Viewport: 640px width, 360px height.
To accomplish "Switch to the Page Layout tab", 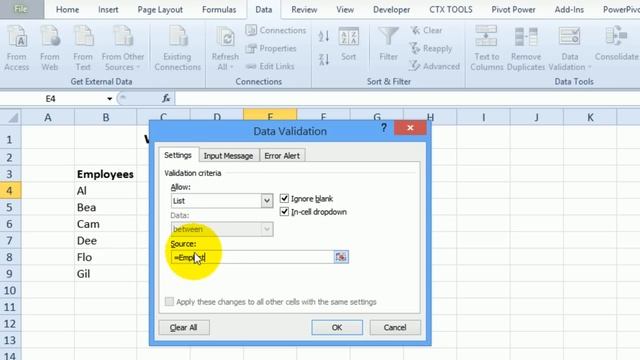I will click(160, 9).
